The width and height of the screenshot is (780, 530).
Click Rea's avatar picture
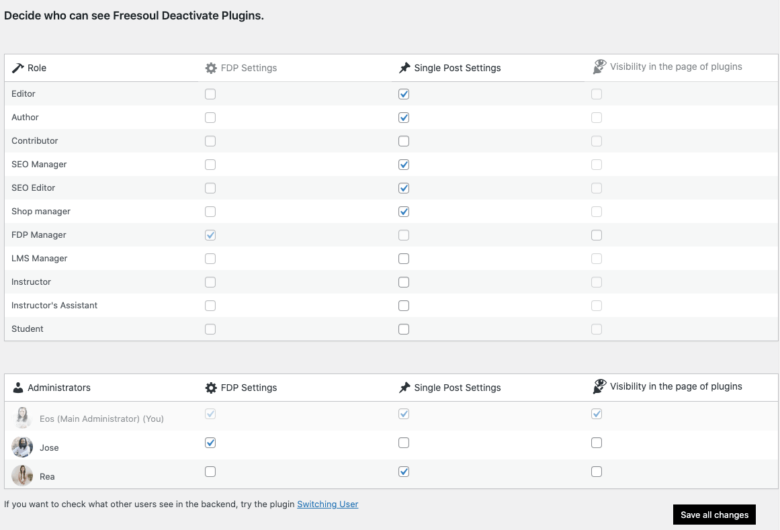pyautogui.click(x=22, y=476)
